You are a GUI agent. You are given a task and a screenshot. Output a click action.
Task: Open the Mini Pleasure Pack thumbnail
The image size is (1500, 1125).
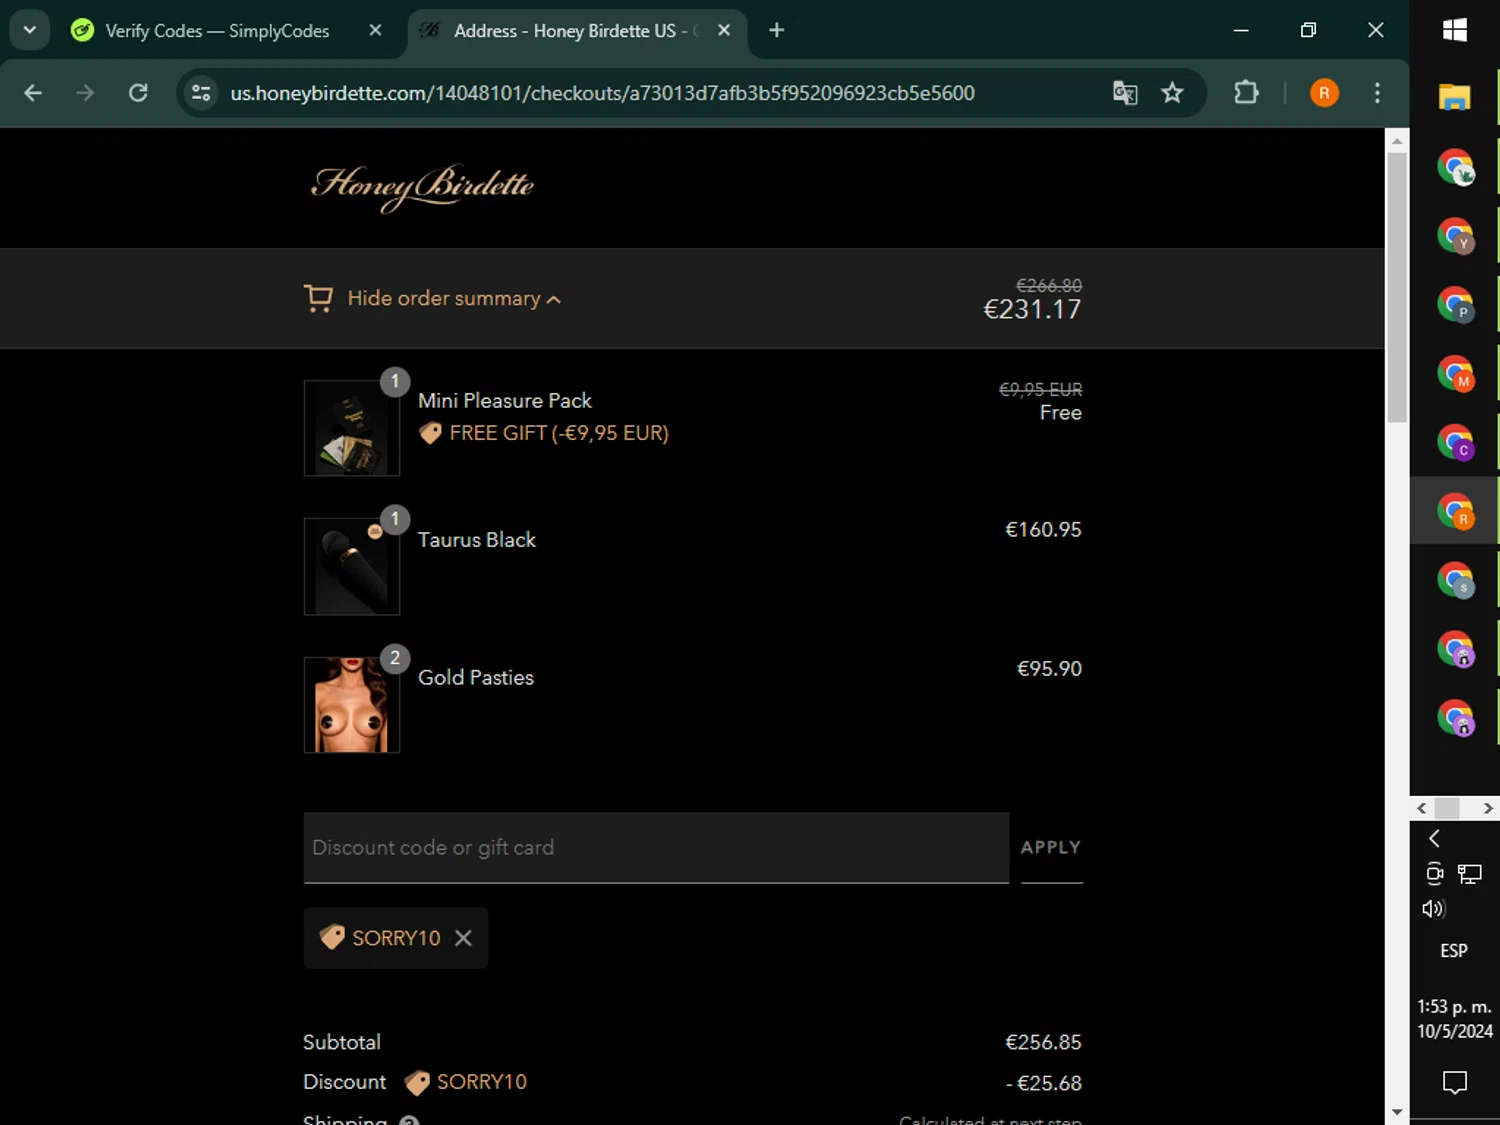352,428
